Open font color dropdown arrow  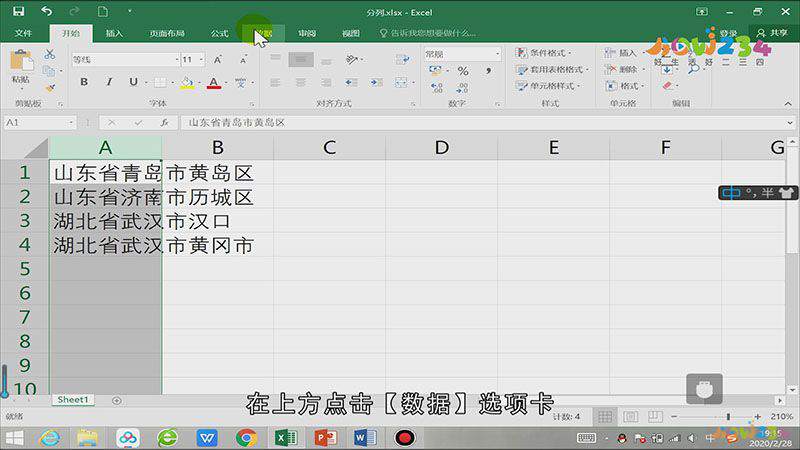226,83
